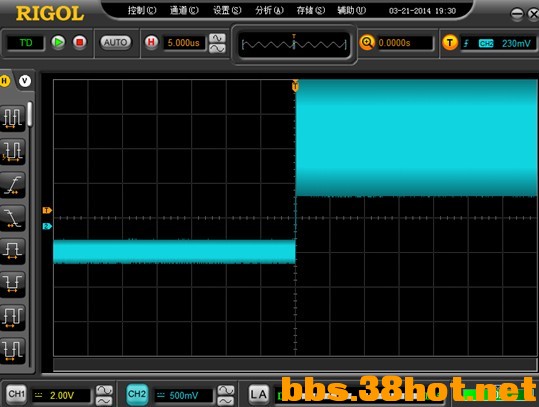
Task: Open the 分析(A) analysis menu
Action: click(269, 11)
